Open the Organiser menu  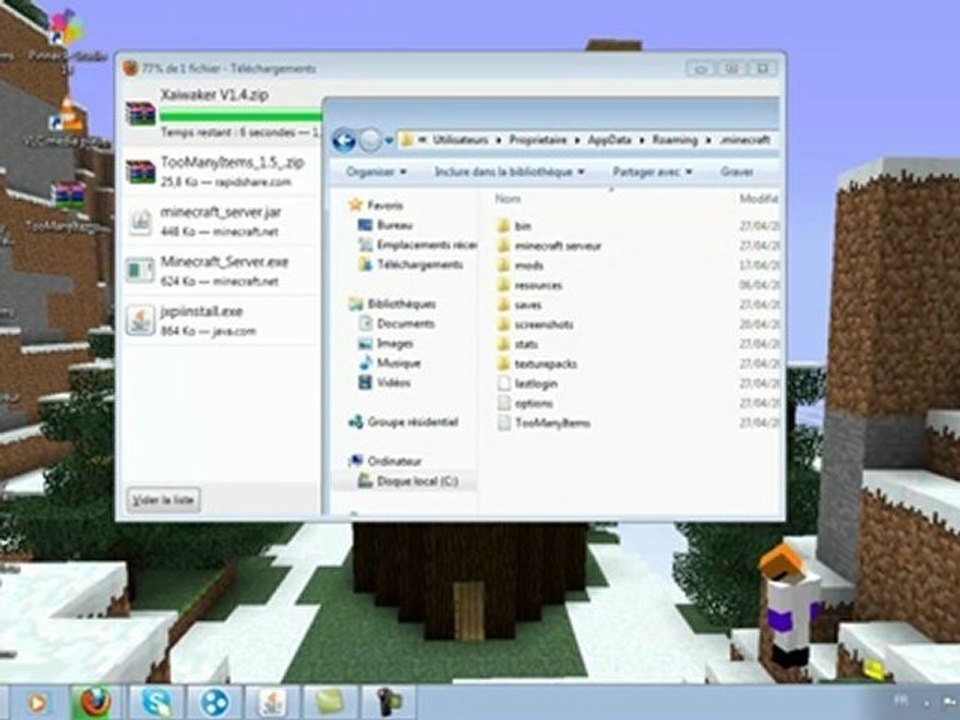pos(376,172)
